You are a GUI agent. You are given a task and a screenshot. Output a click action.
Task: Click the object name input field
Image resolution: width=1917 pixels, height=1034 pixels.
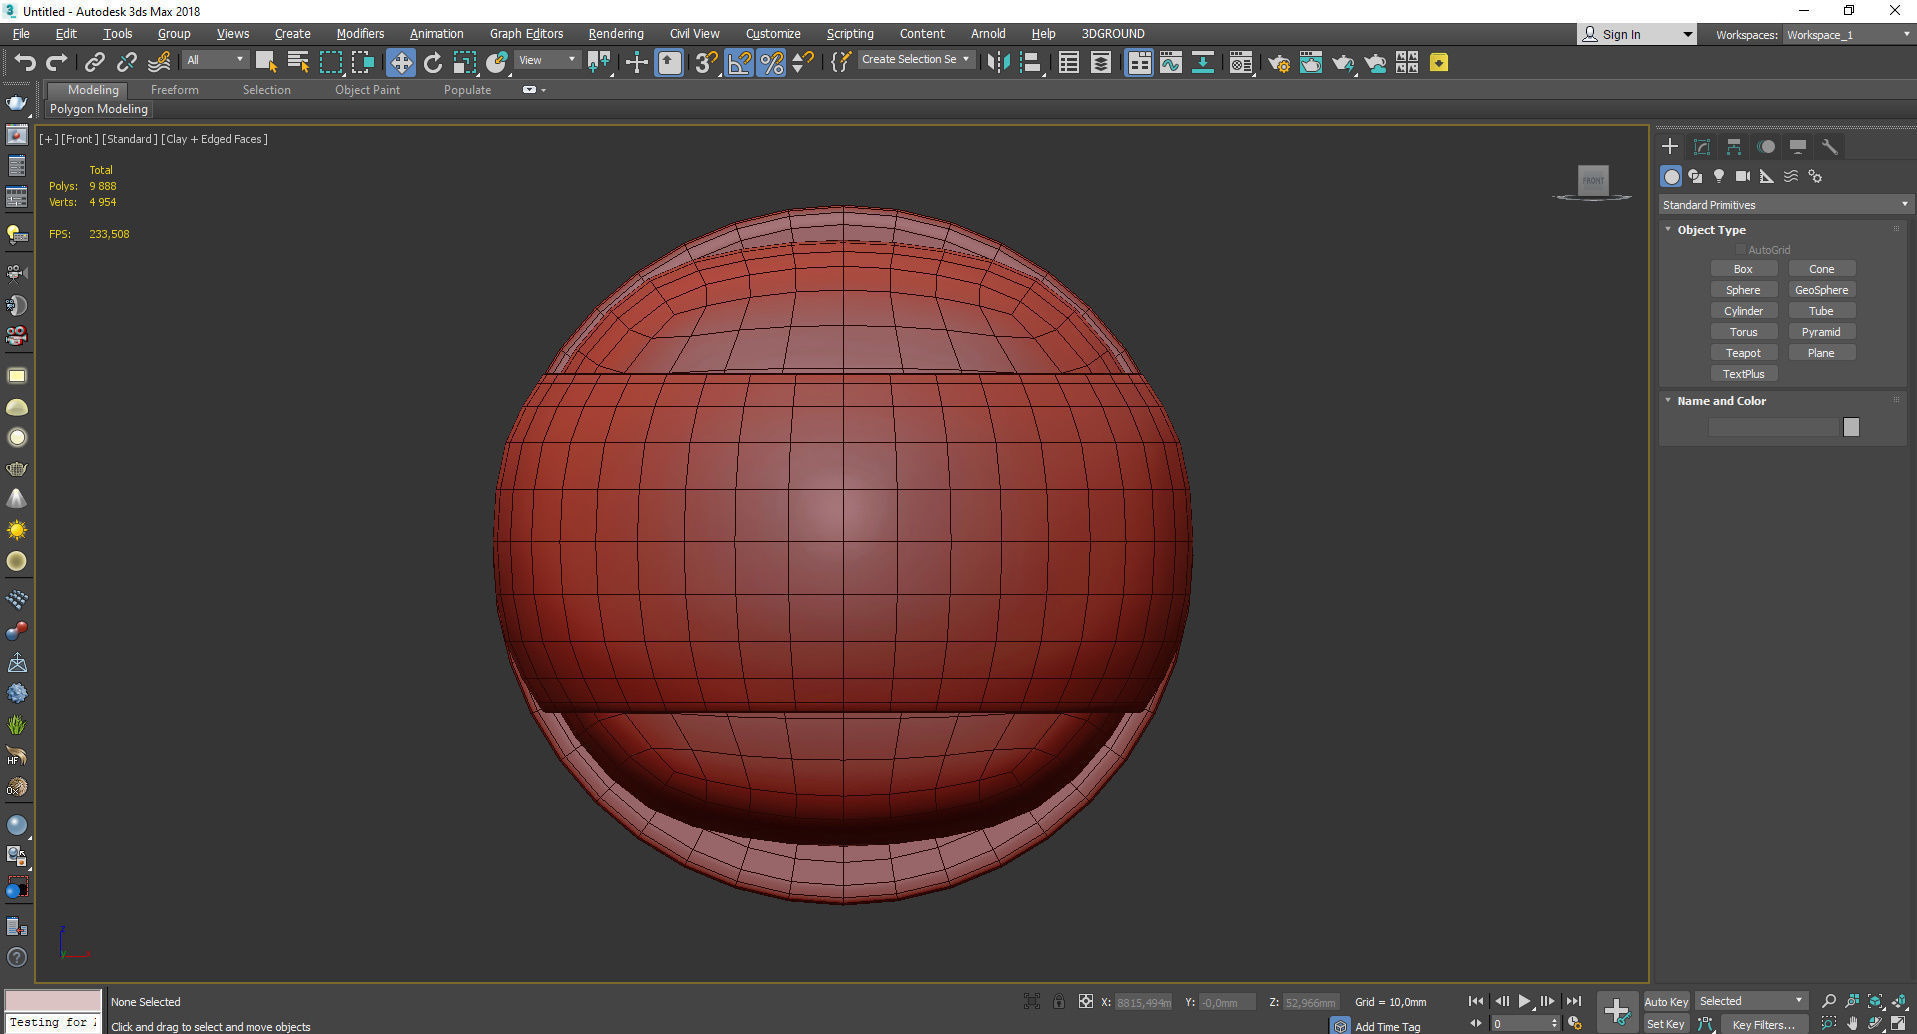[x=1775, y=427]
